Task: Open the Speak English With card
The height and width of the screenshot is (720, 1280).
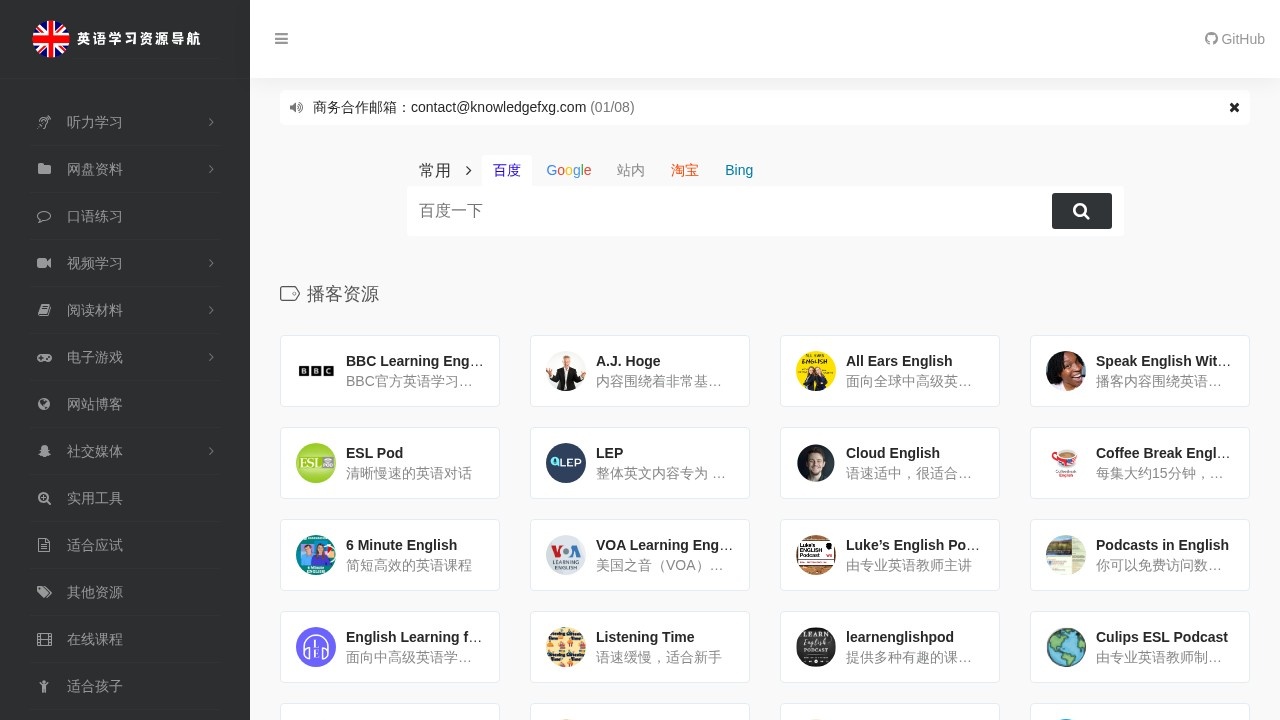Action: tap(1140, 371)
